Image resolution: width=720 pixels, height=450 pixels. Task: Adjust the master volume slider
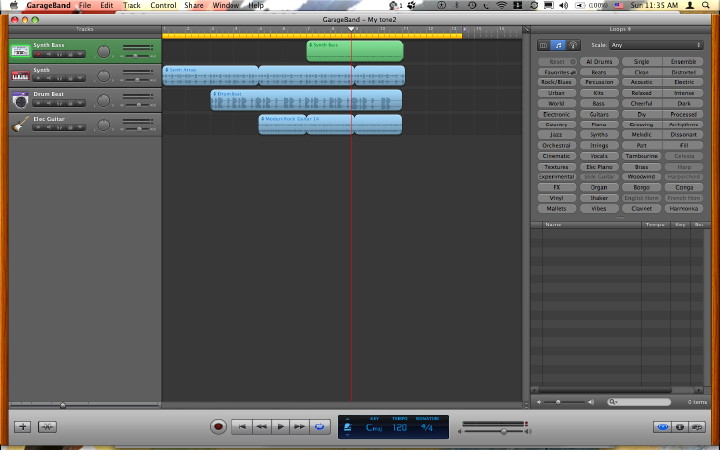[504, 431]
